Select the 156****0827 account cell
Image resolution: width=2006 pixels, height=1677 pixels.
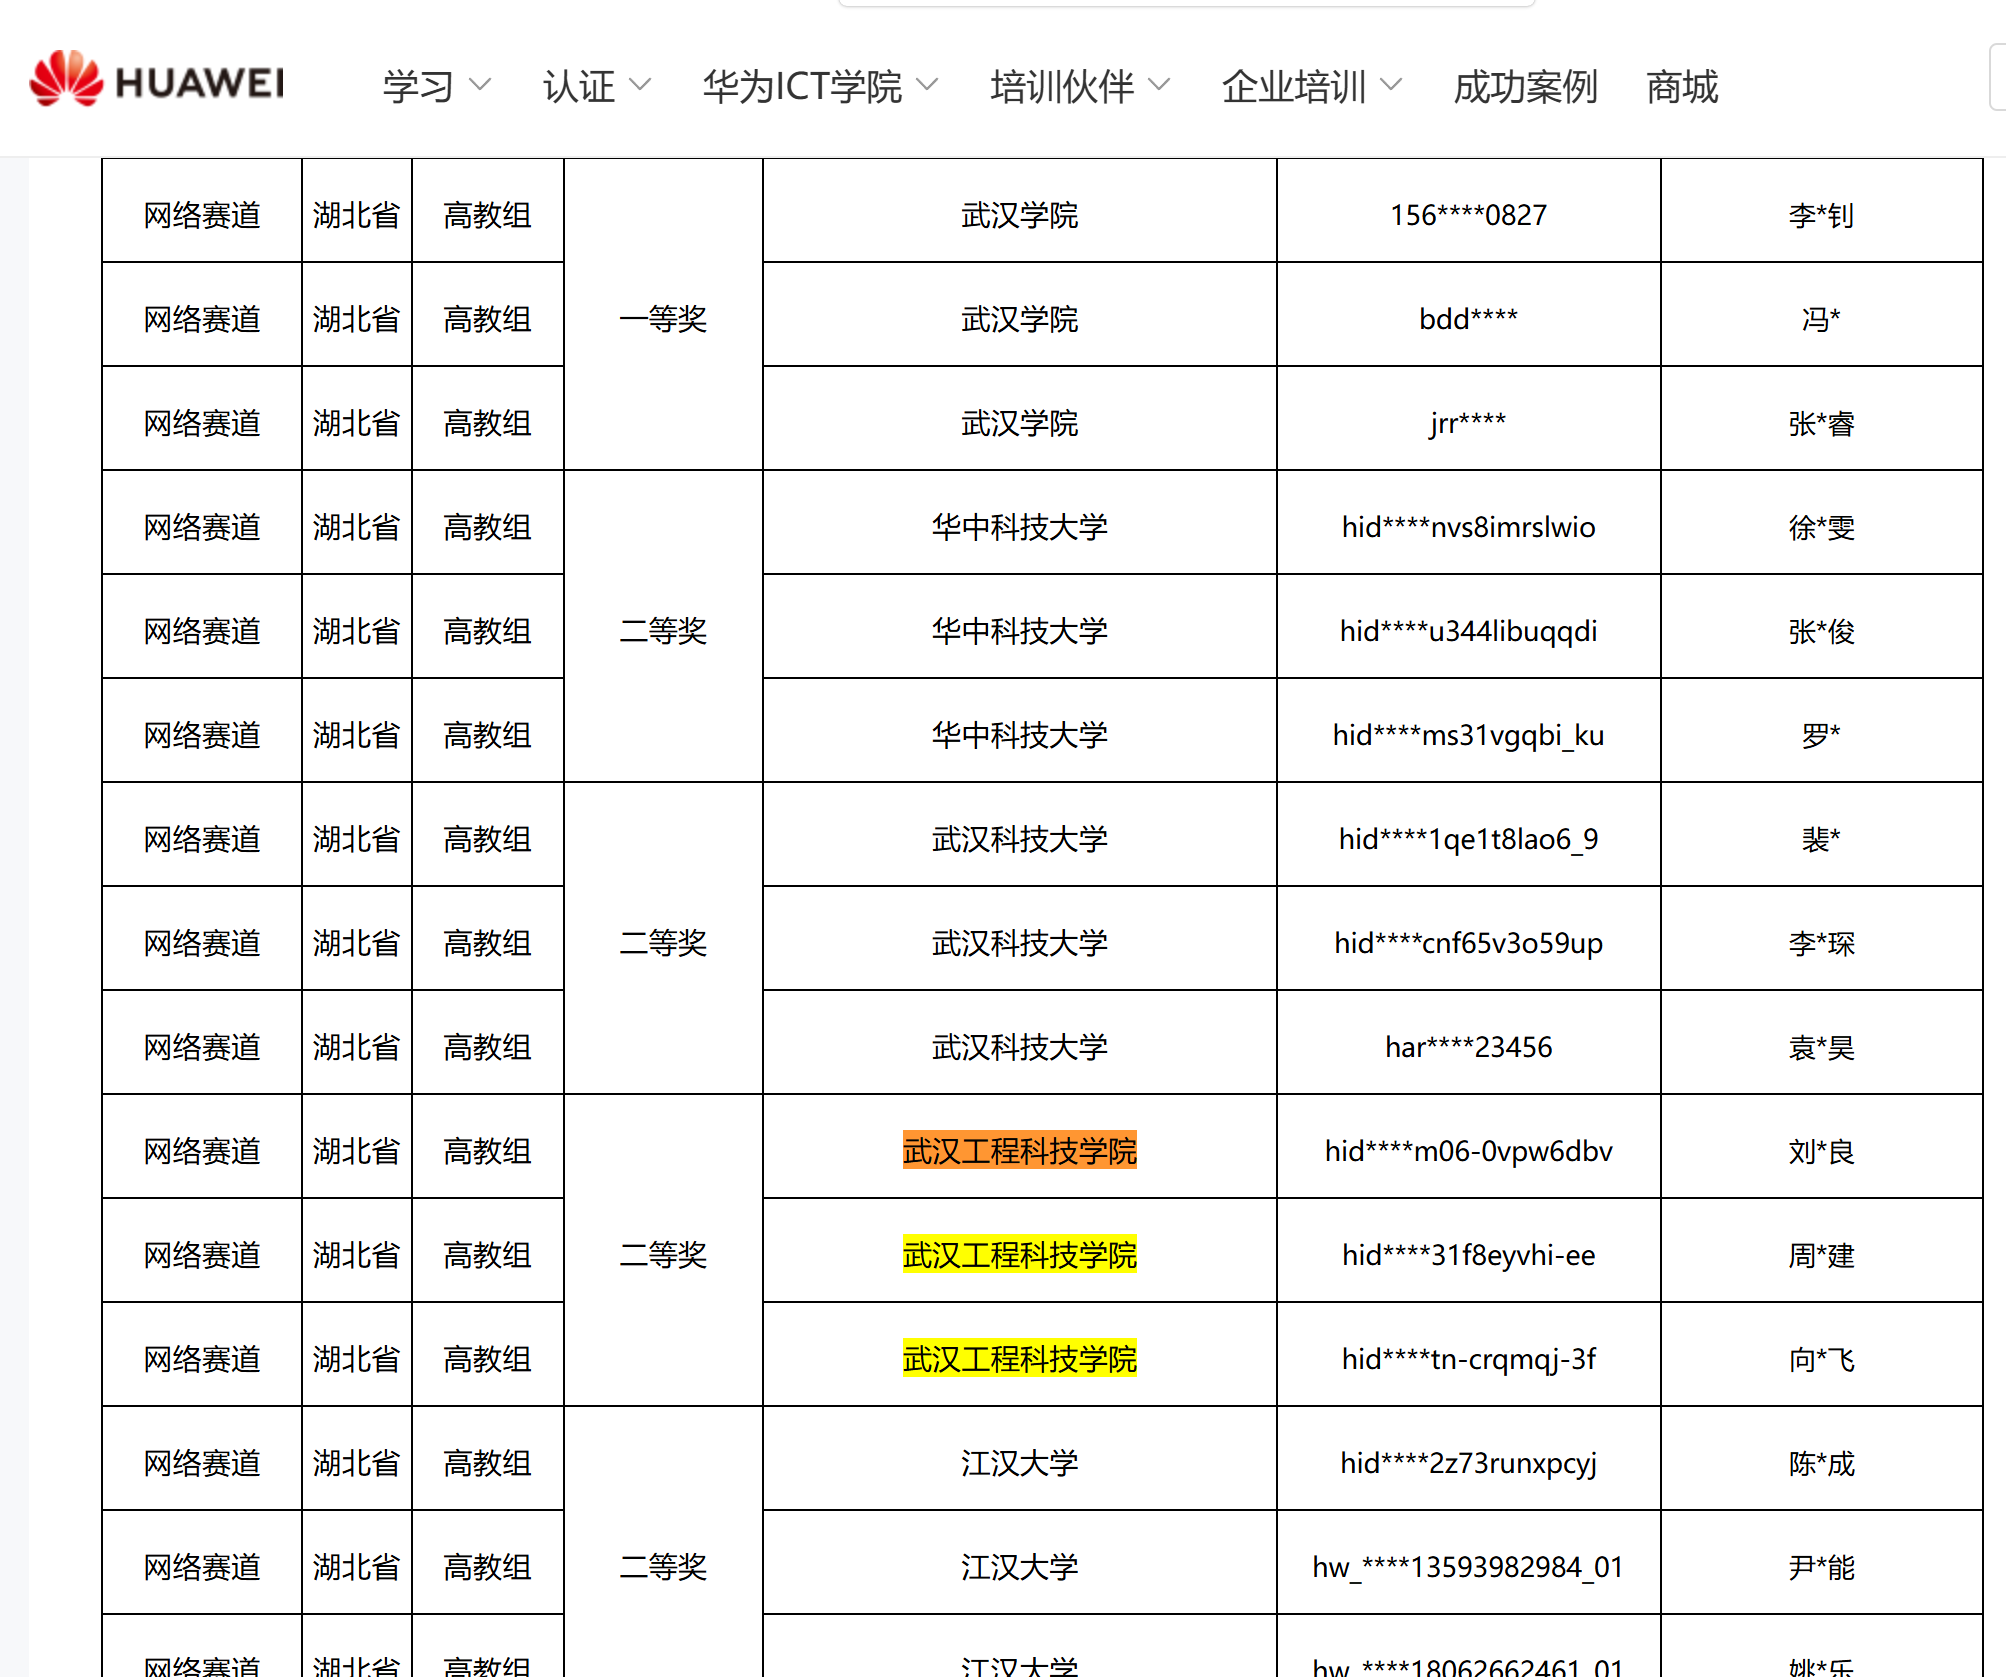(1467, 215)
